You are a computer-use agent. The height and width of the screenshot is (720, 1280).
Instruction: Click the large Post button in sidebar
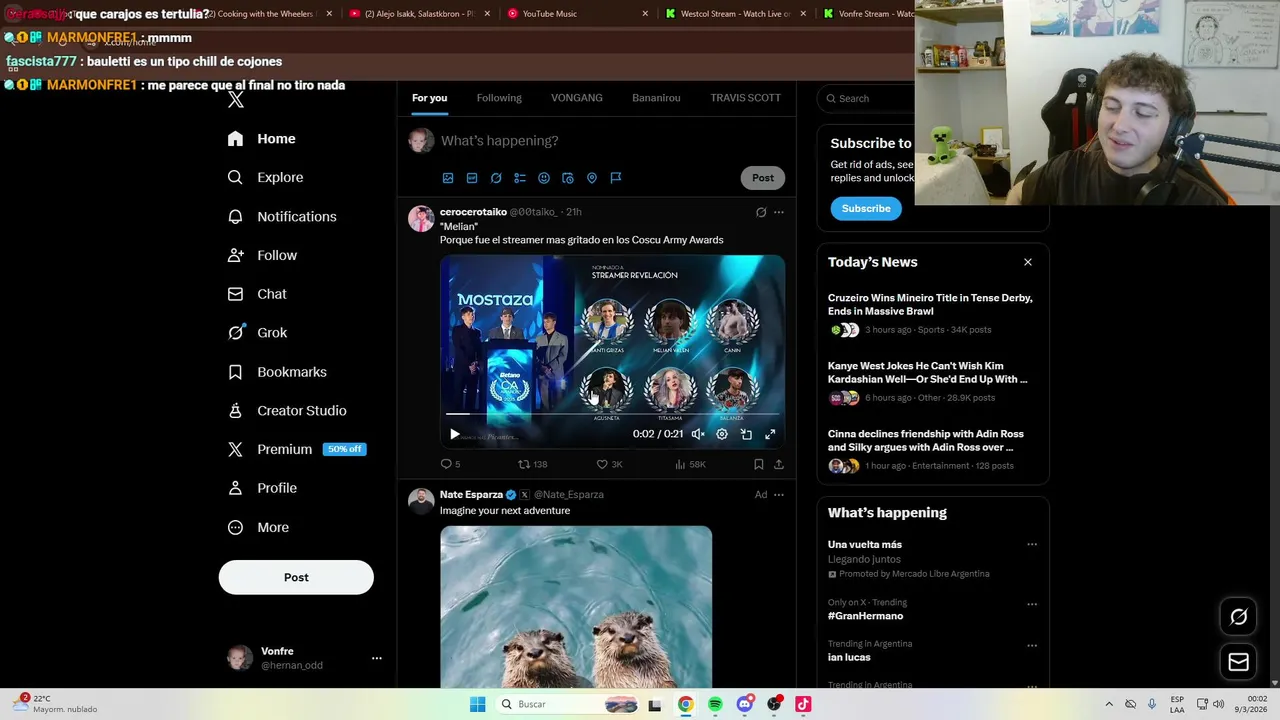[296, 577]
